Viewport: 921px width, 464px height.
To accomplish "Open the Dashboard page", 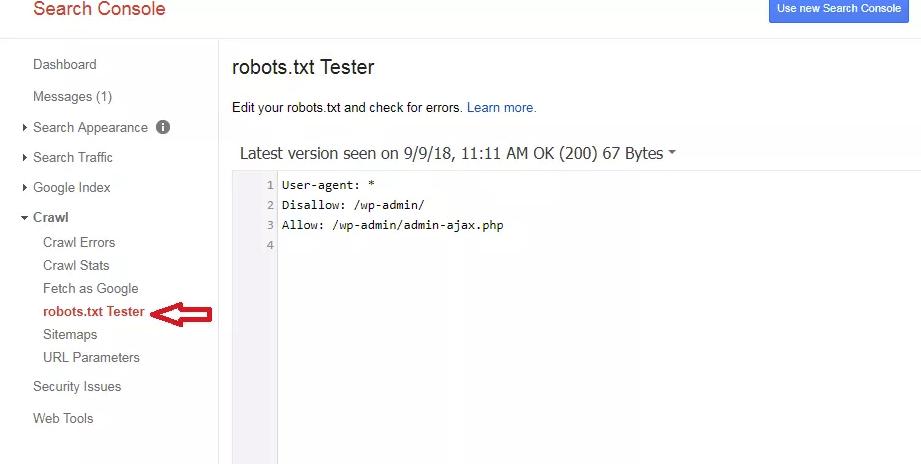I will pyautogui.click(x=64, y=65).
